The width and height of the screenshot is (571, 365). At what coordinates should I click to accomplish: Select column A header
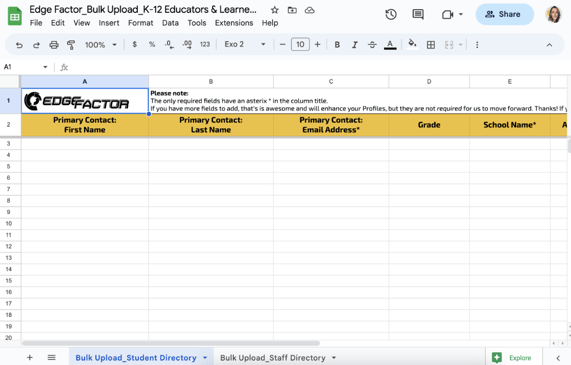click(x=84, y=82)
